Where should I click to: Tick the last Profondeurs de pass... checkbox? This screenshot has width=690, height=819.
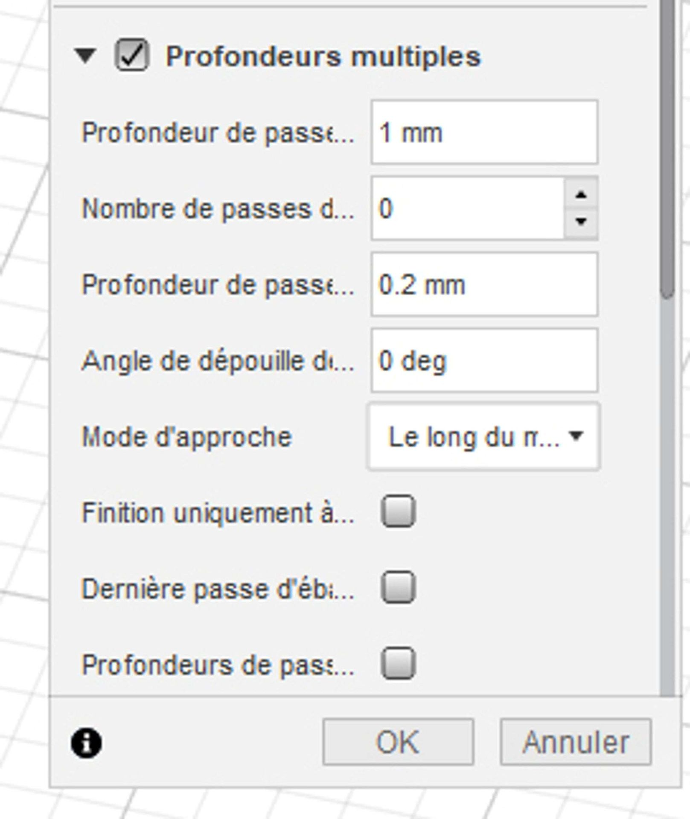[x=399, y=664]
